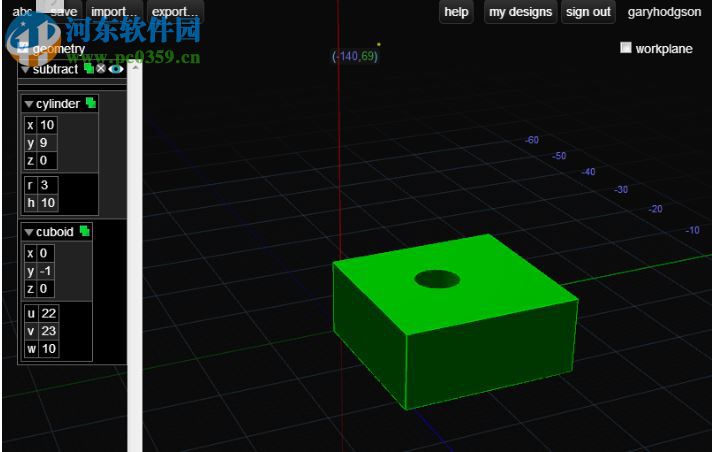712x452 pixels.
Task: Click the -60 axis label
Action: pyautogui.click(x=532, y=140)
